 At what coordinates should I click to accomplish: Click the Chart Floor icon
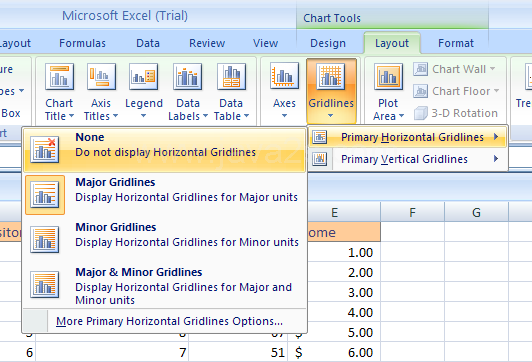(420, 91)
